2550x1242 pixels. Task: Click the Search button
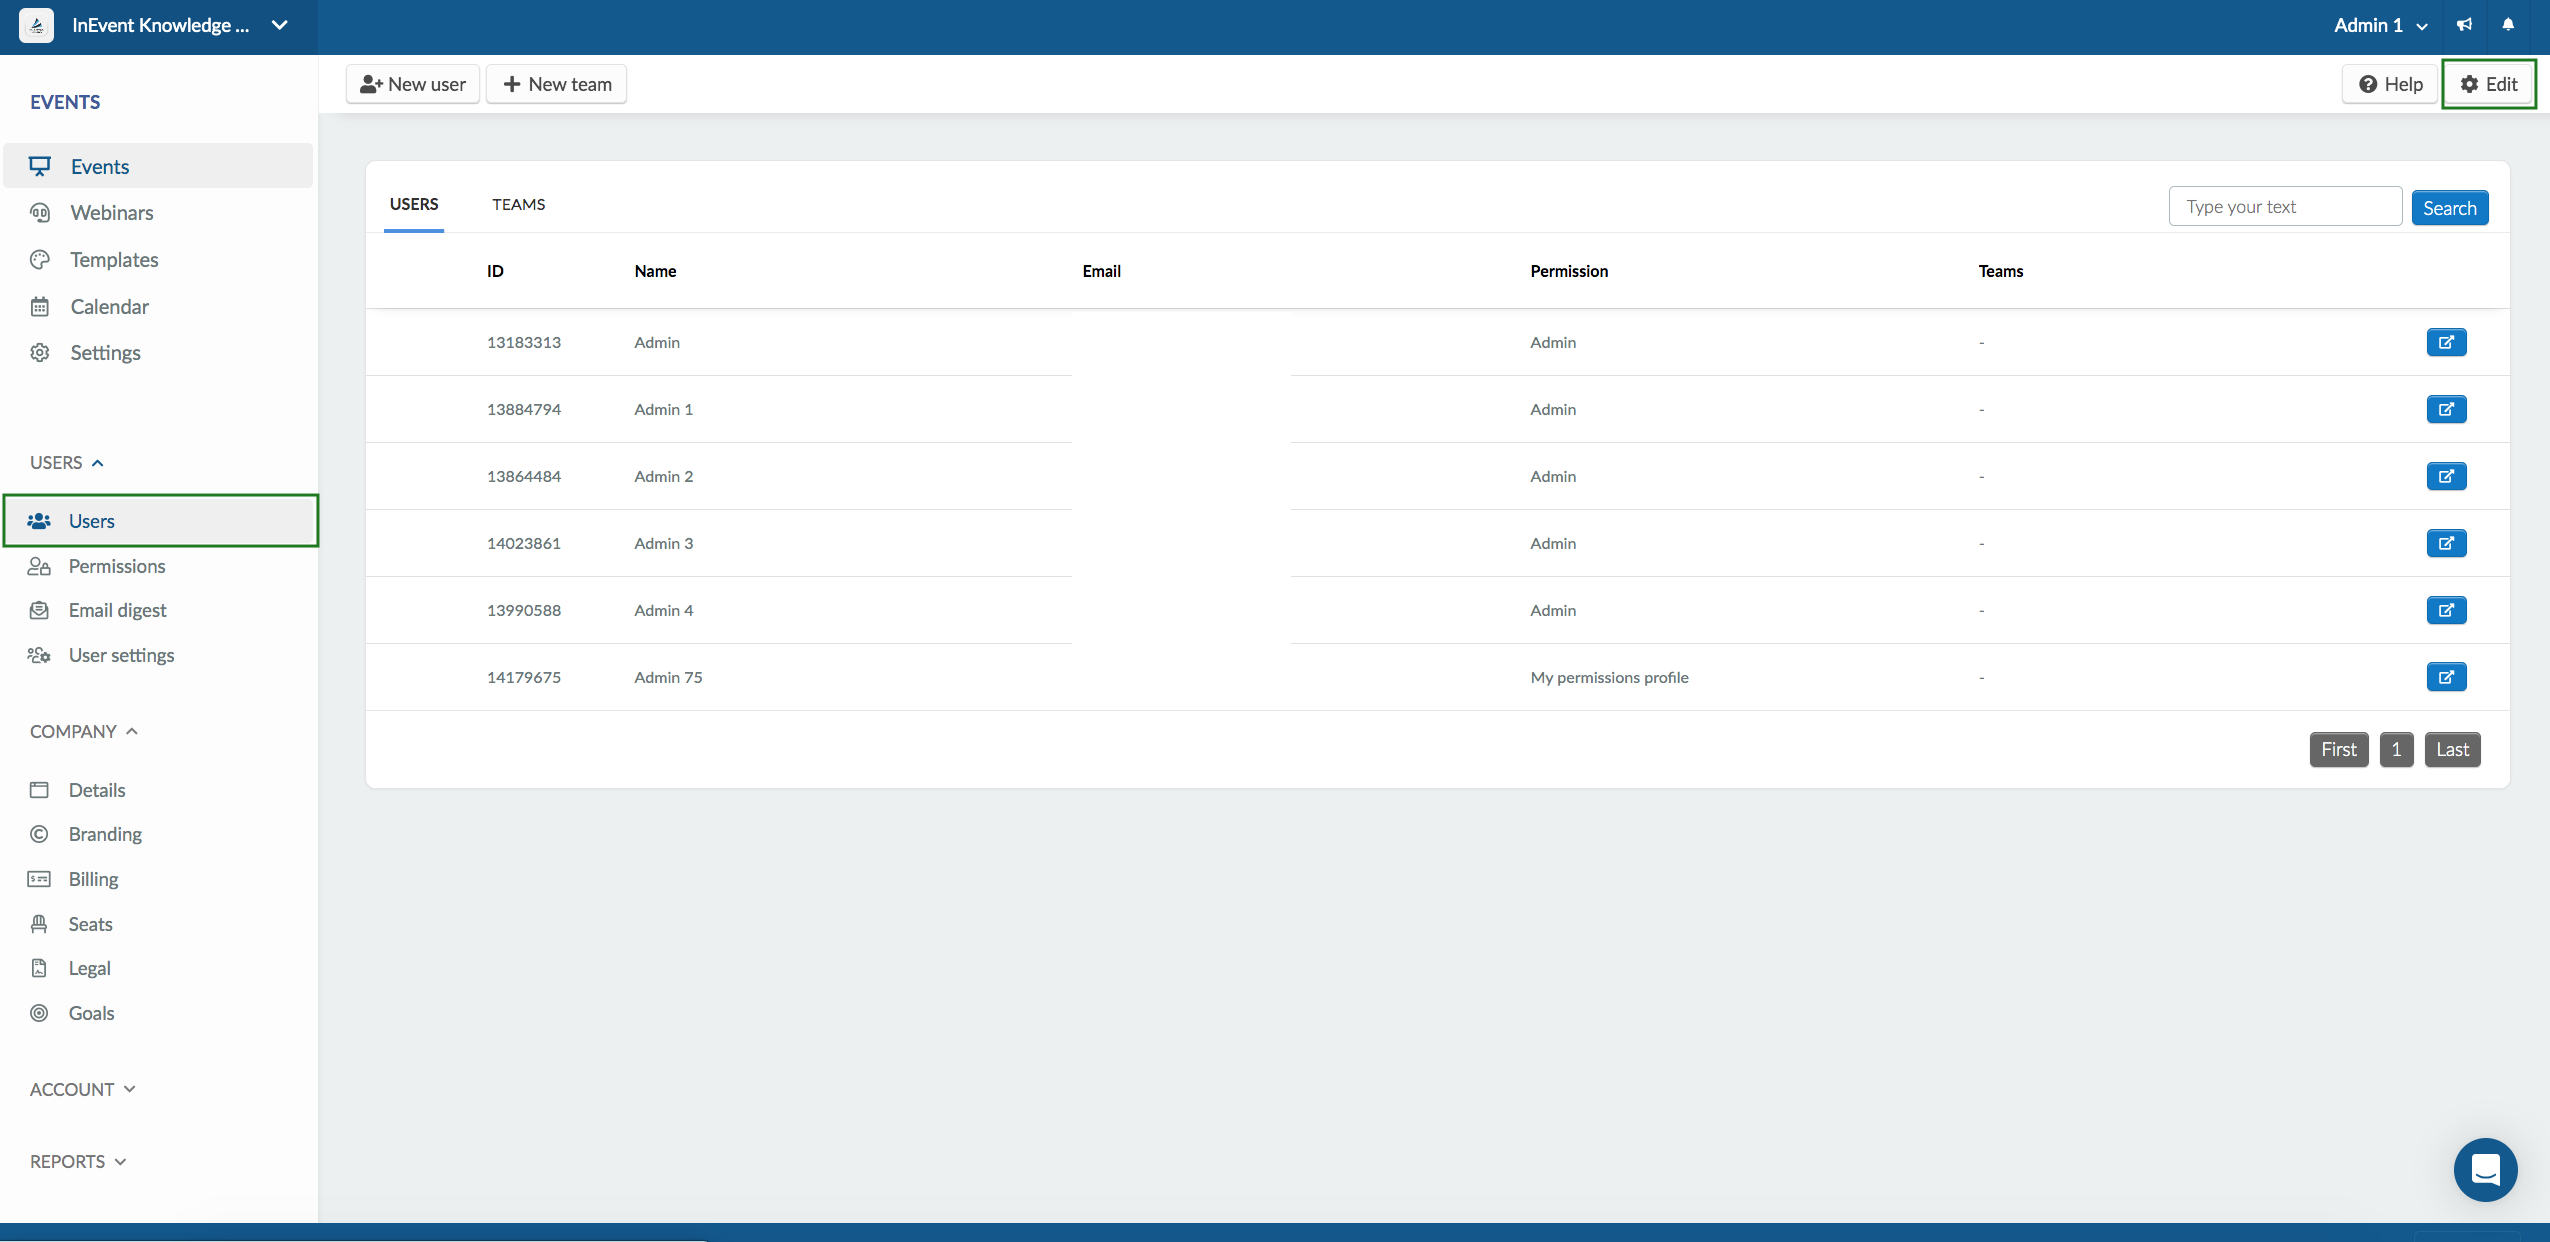(2451, 206)
